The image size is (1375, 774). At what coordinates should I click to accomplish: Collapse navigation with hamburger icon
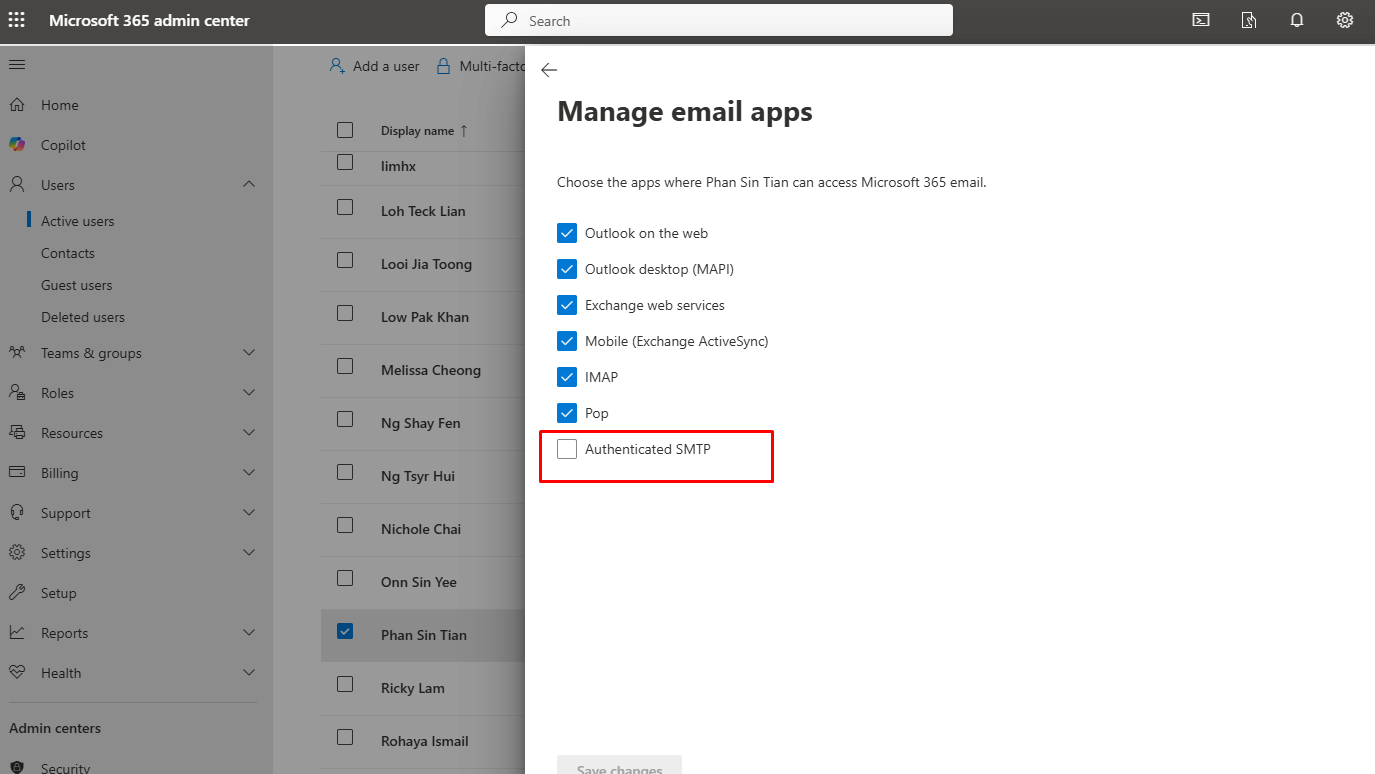coord(17,65)
